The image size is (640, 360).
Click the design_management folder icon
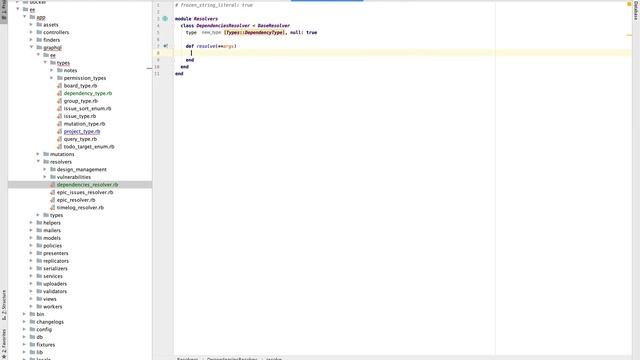[53, 169]
